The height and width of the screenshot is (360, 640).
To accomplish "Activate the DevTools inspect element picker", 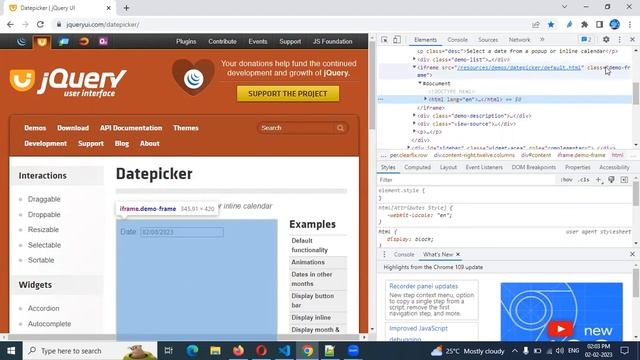I will pos(384,40).
